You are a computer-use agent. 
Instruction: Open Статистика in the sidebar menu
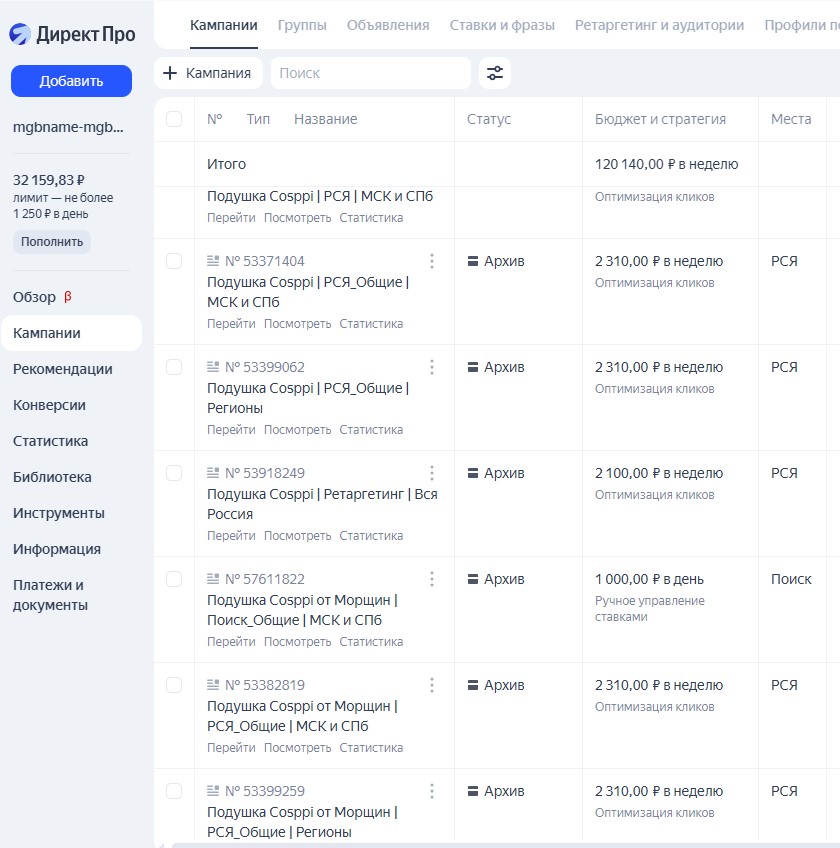click(x=50, y=441)
